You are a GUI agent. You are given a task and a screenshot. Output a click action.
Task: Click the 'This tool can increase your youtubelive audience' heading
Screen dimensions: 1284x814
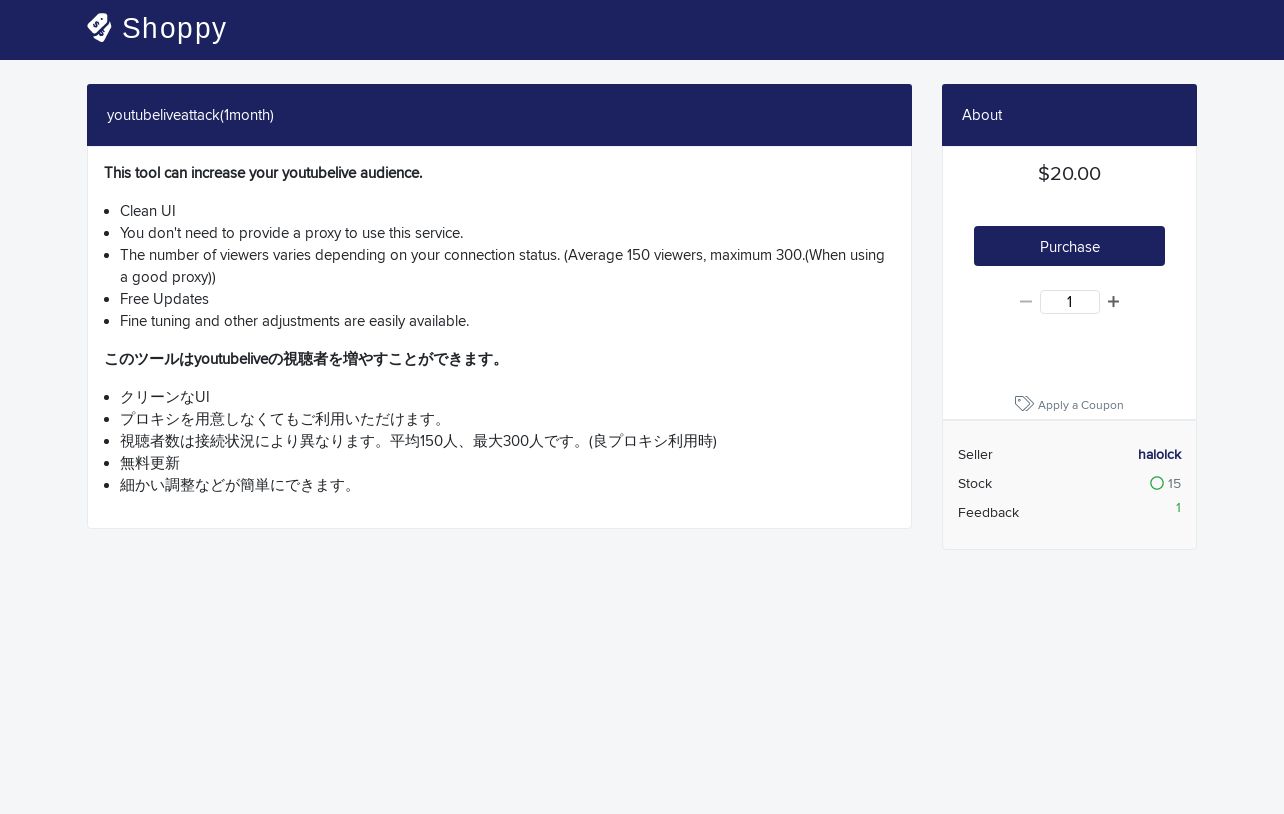[x=263, y=173]
